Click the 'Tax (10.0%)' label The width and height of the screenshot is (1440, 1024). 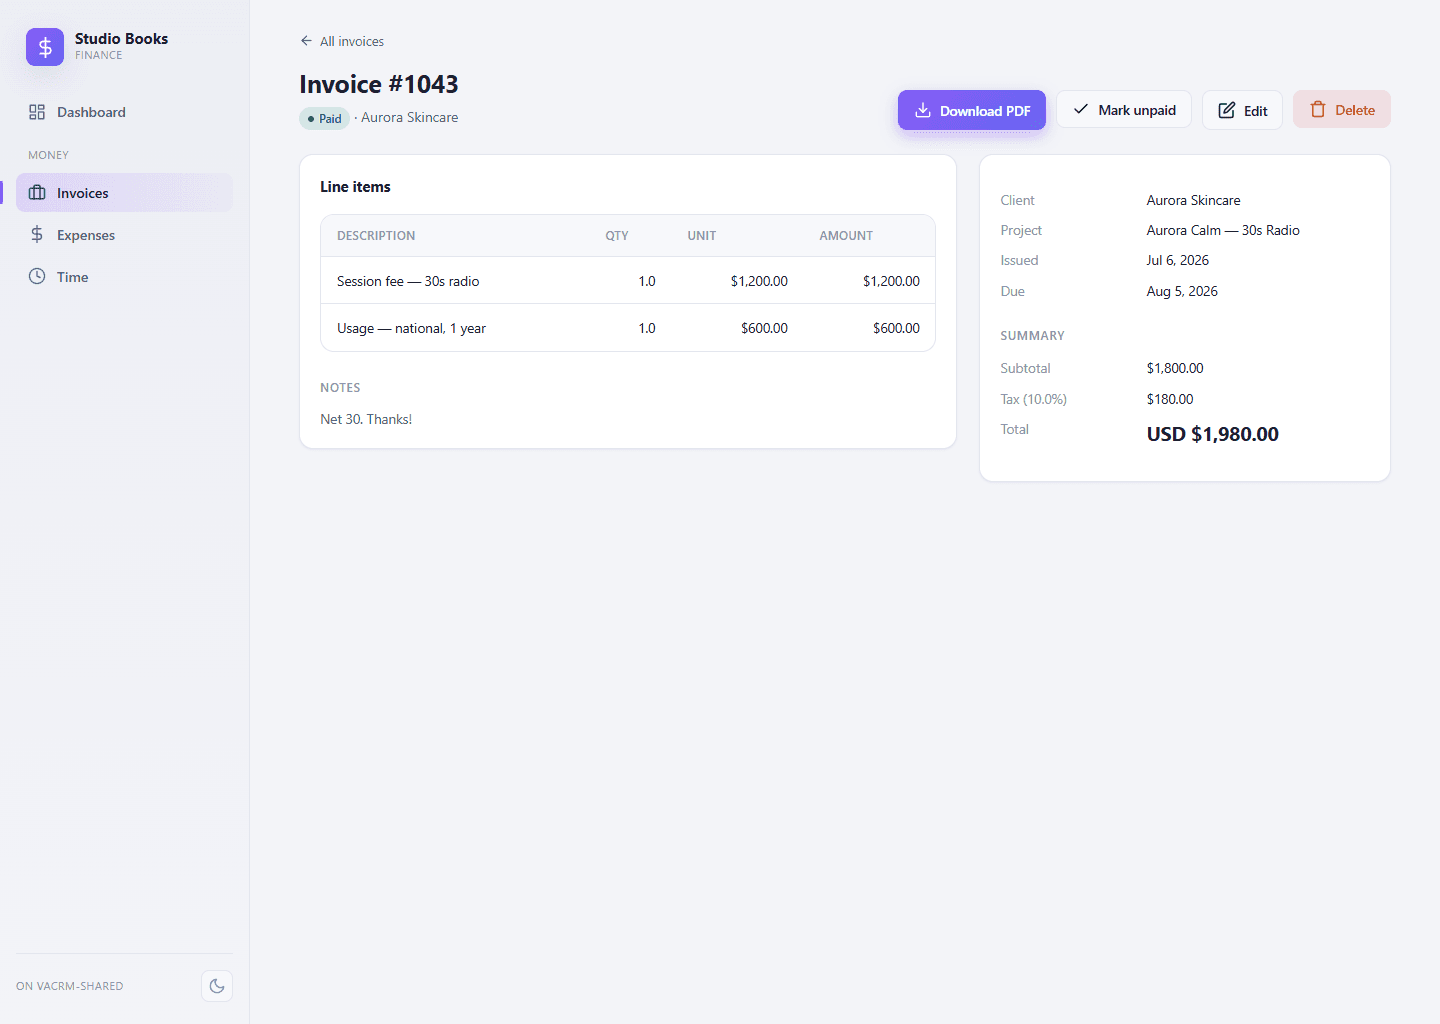[1034, 399]
